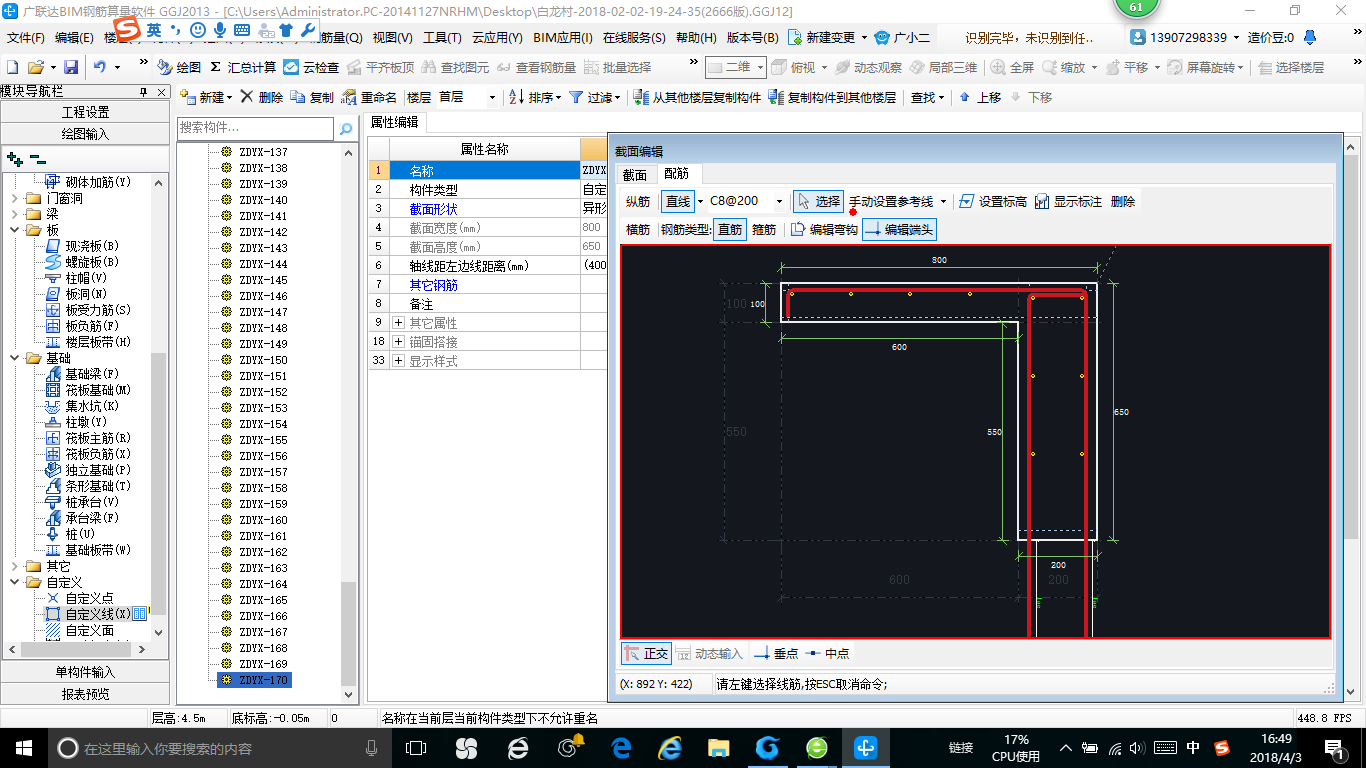The image size is (1366, 768).
Task: Open 报表预览 report preview
Action: 85,694
